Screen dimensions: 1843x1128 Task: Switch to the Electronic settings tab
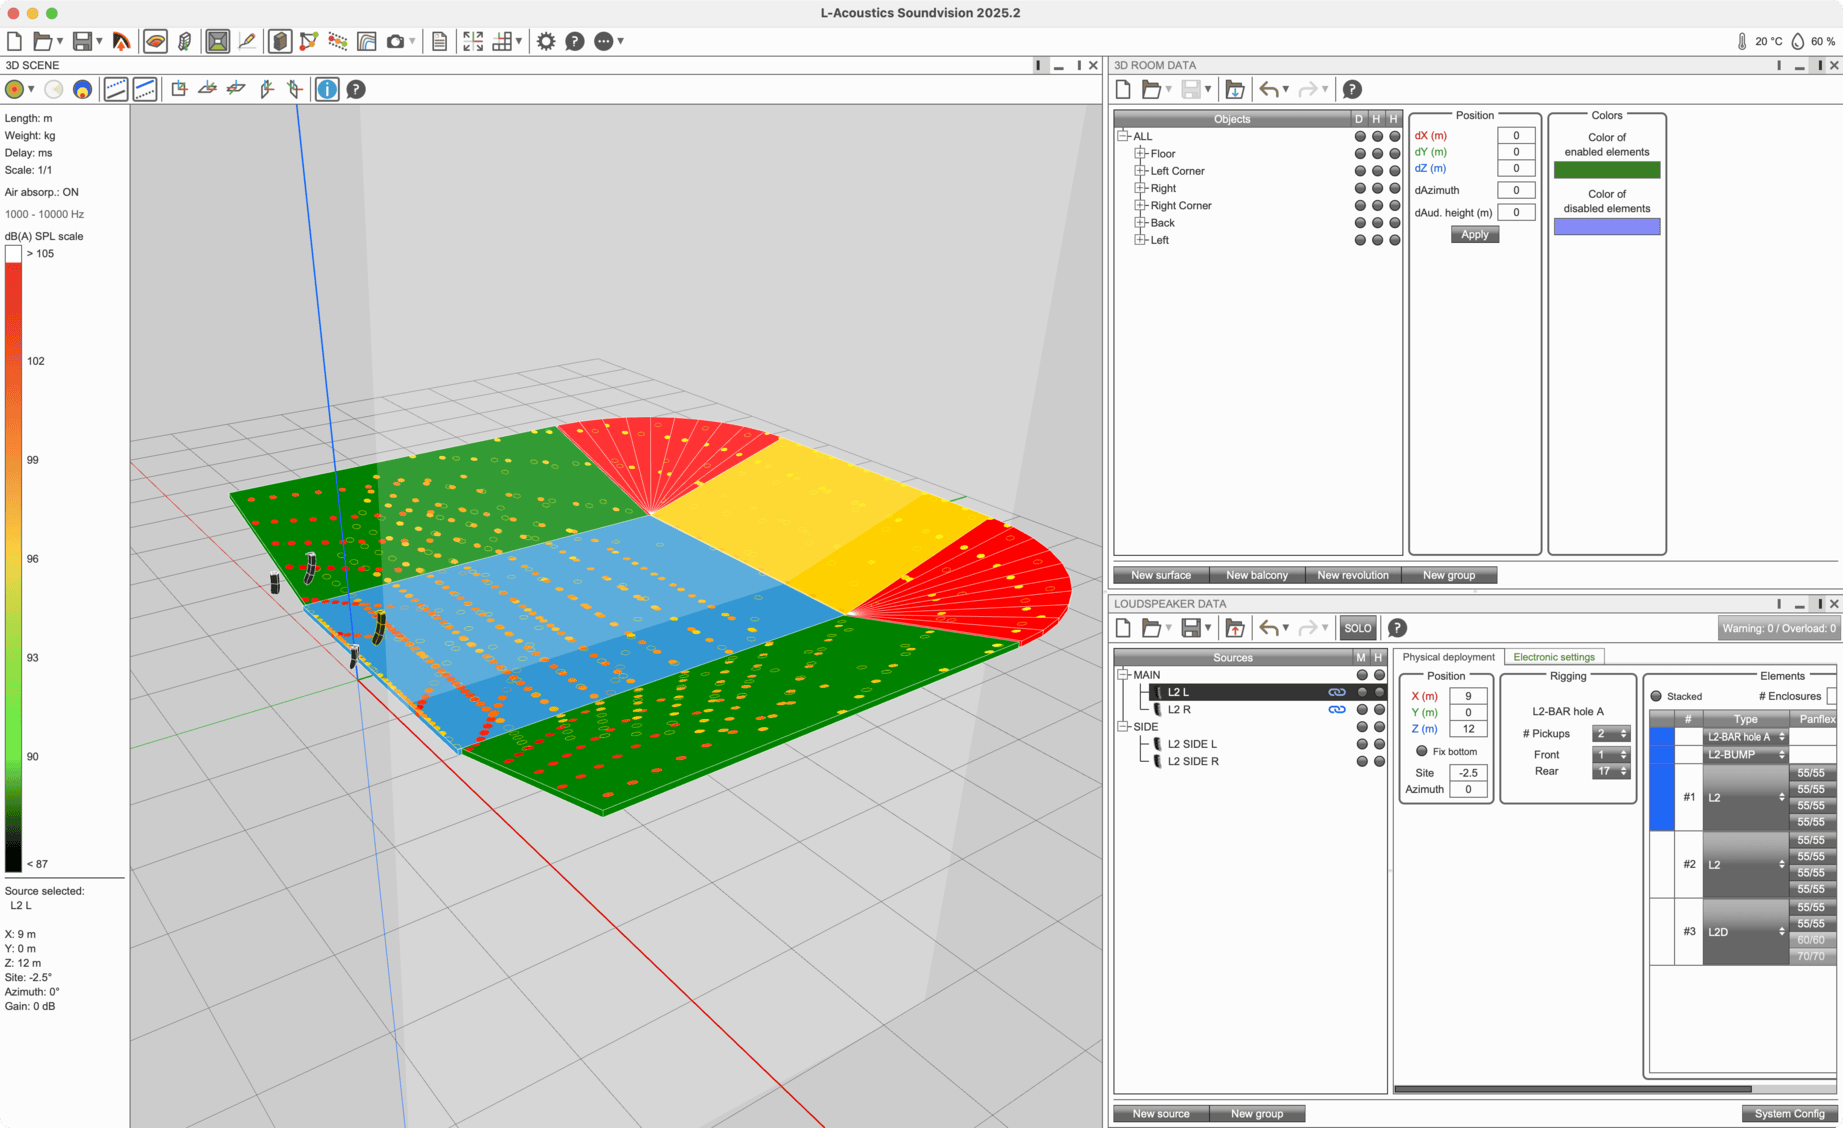click(x=1554, y=657)
